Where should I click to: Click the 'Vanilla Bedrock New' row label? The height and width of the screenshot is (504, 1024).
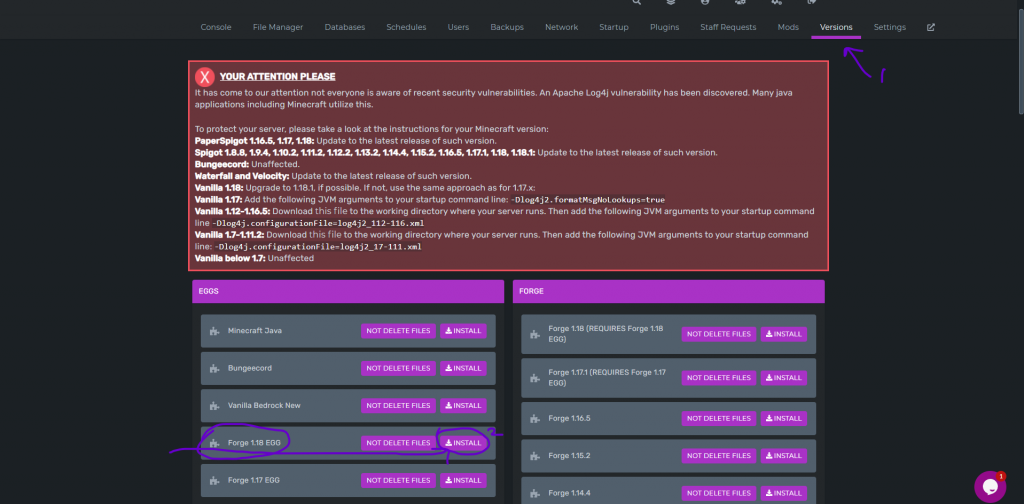click(264, 405)
